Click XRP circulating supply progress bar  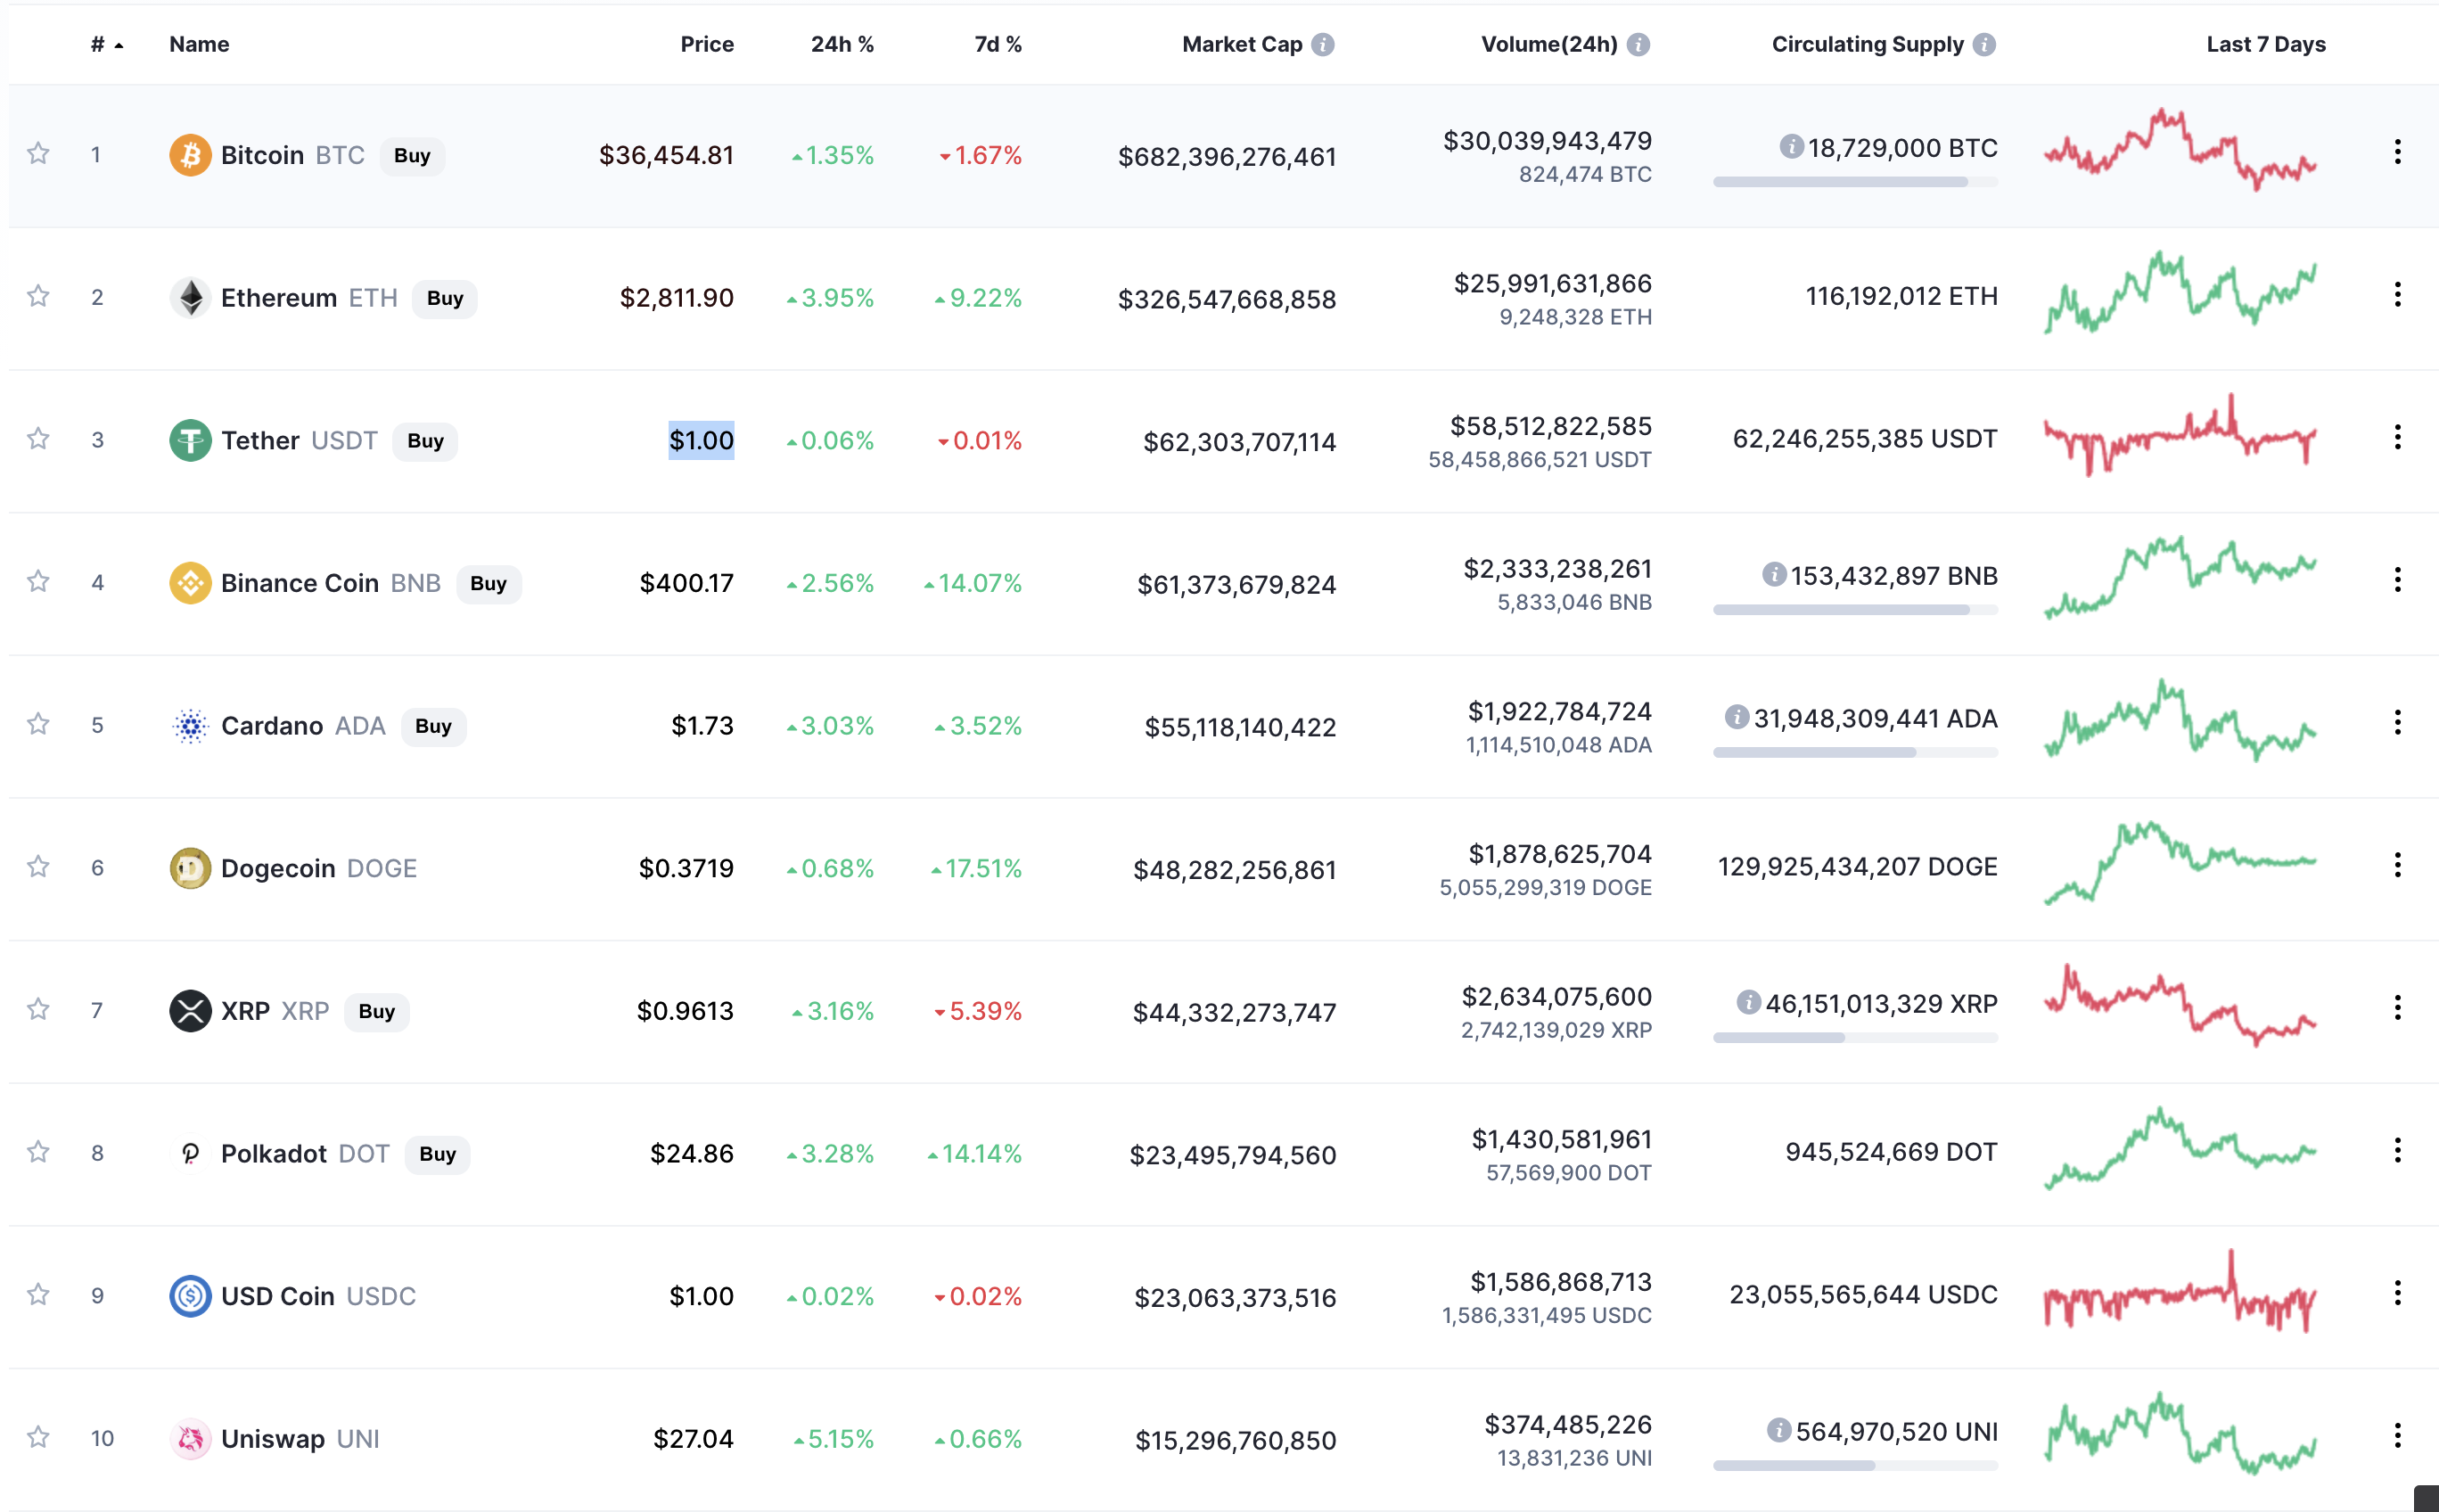click(1855, 1038)
